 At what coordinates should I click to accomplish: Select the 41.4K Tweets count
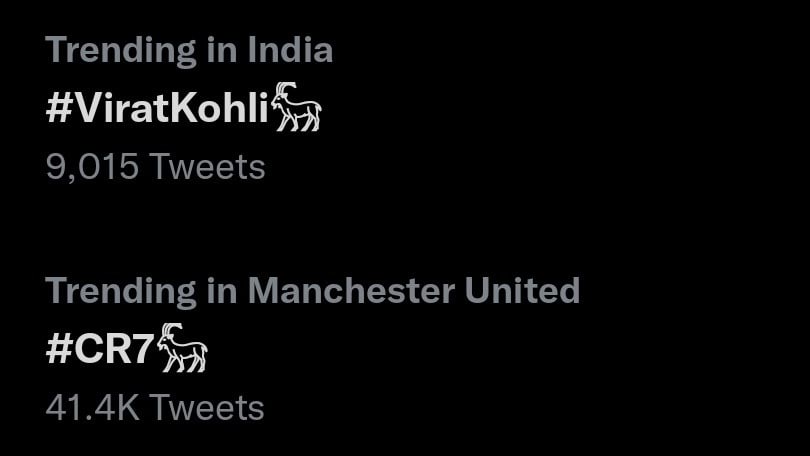tap(155, 408)
